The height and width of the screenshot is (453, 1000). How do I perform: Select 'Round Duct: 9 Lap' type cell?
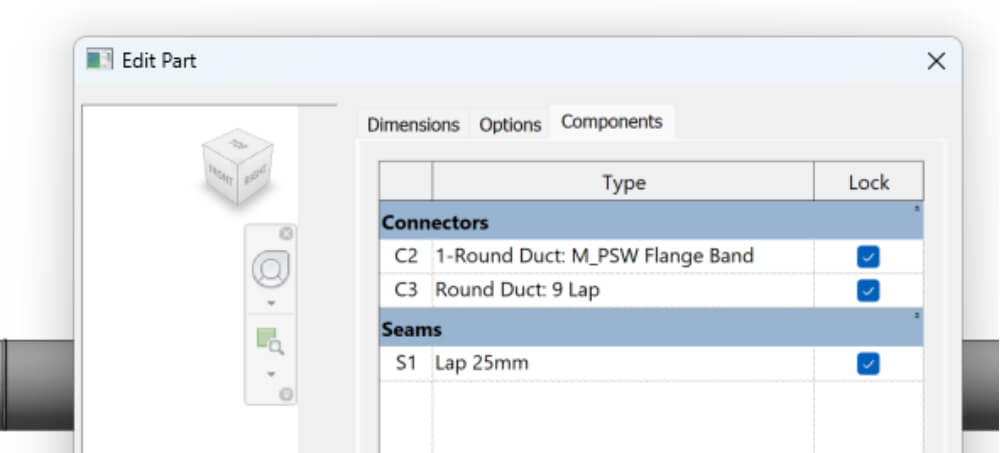coord(623,290)
